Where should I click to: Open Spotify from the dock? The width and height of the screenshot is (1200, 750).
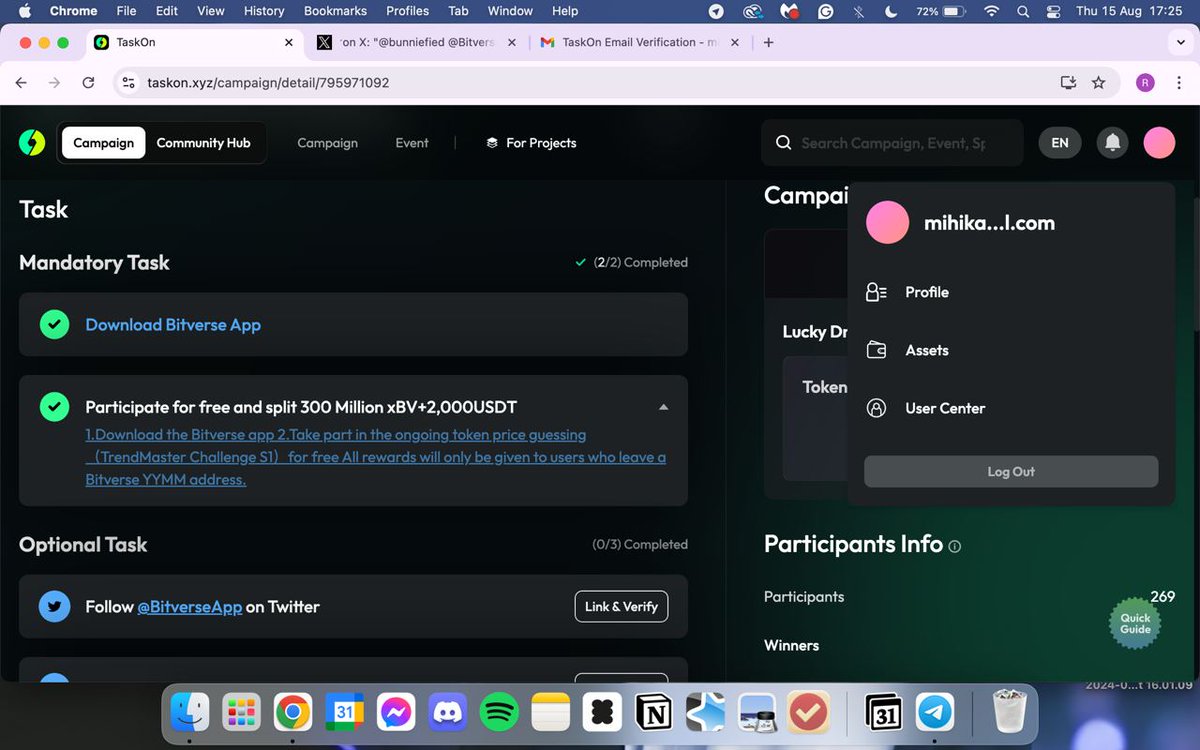tap(499, 713)
